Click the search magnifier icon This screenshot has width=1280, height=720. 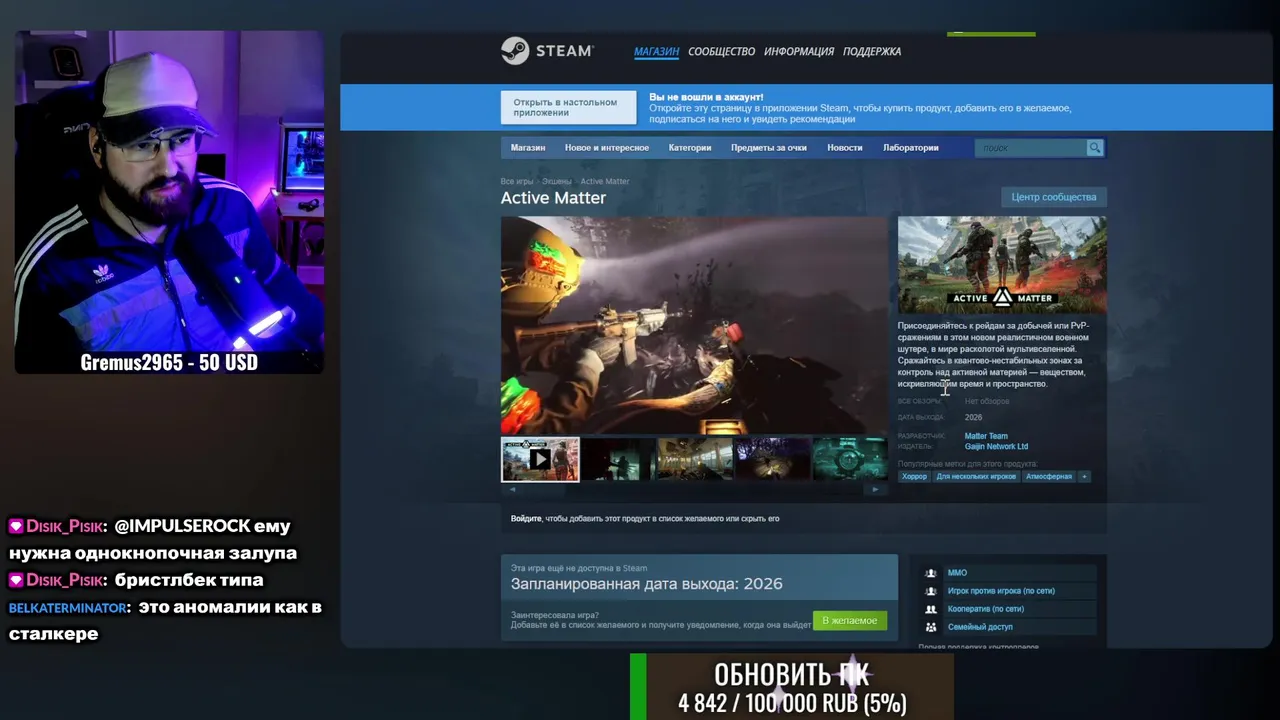(x=1095, y=148)
